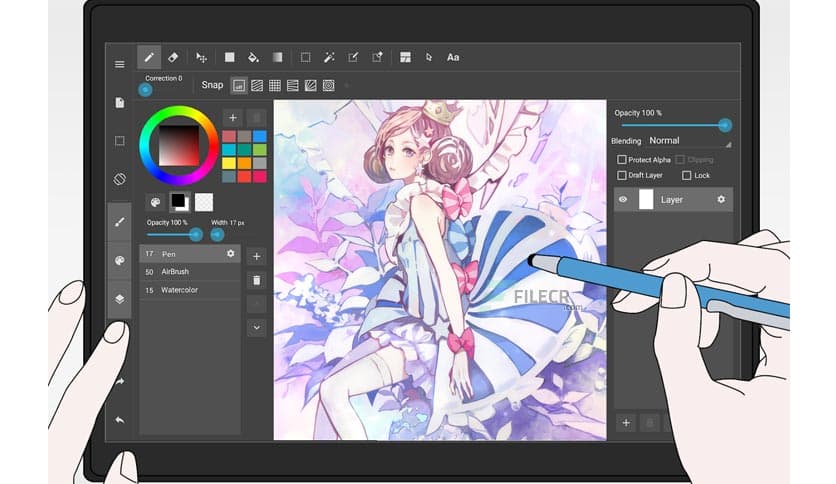Click the brush Opacity slider handle

point(196,235)
